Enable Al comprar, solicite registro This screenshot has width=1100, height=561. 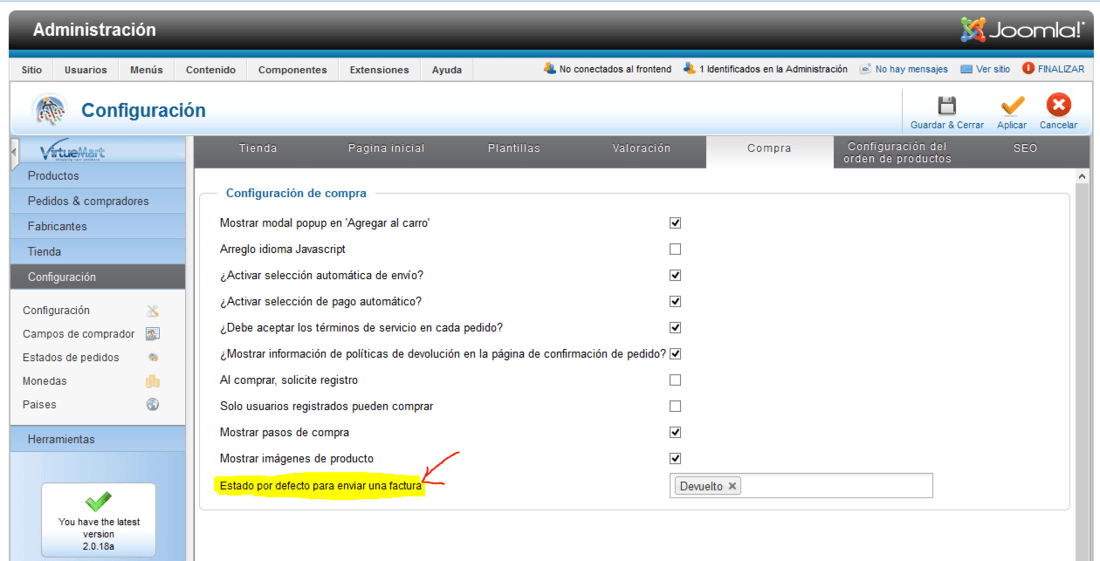click(x=675, y=380)
